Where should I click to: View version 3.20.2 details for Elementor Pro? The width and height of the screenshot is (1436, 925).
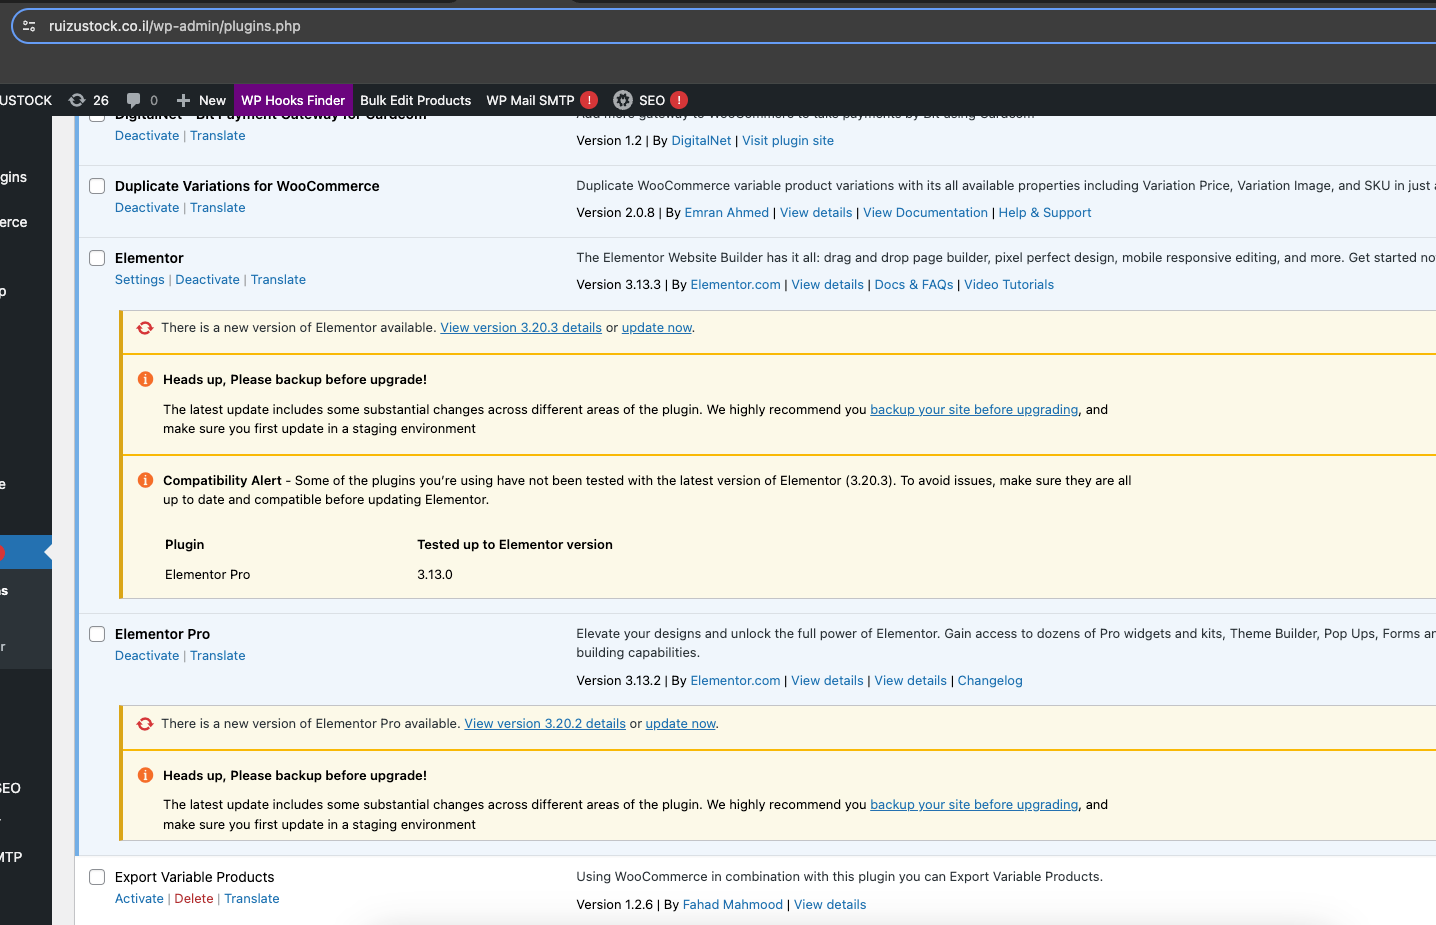(545, 724)
